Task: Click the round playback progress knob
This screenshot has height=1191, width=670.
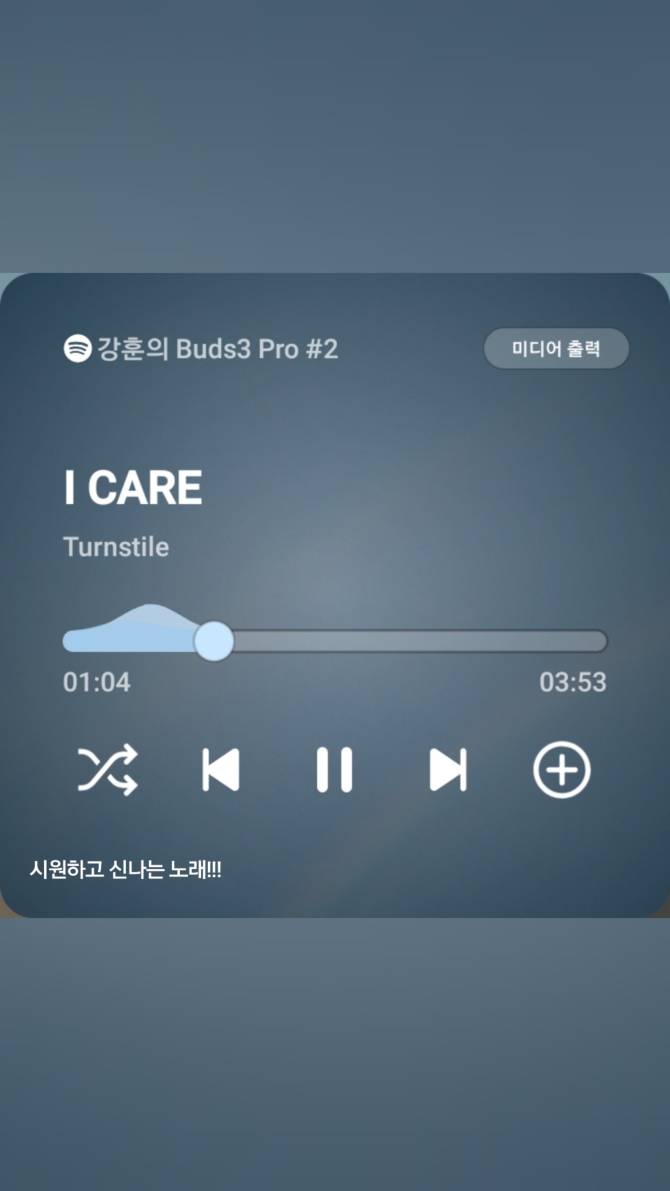Action: click(213, 641)
